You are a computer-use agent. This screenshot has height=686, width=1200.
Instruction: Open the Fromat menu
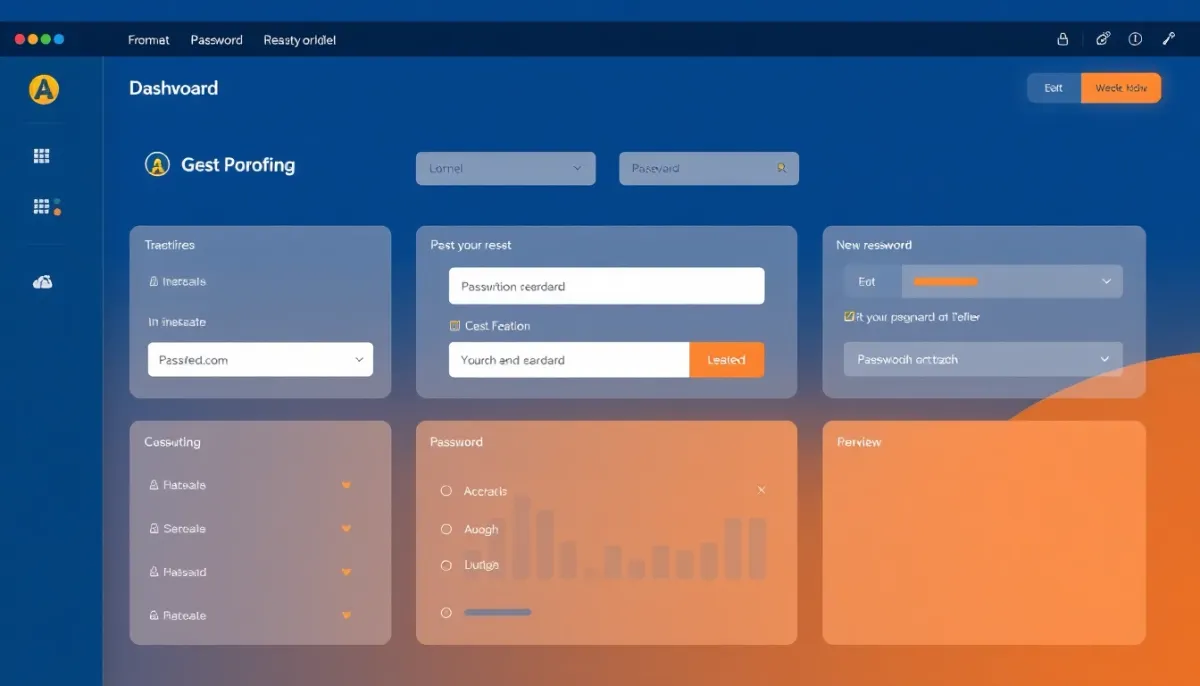tap(149, 40)
